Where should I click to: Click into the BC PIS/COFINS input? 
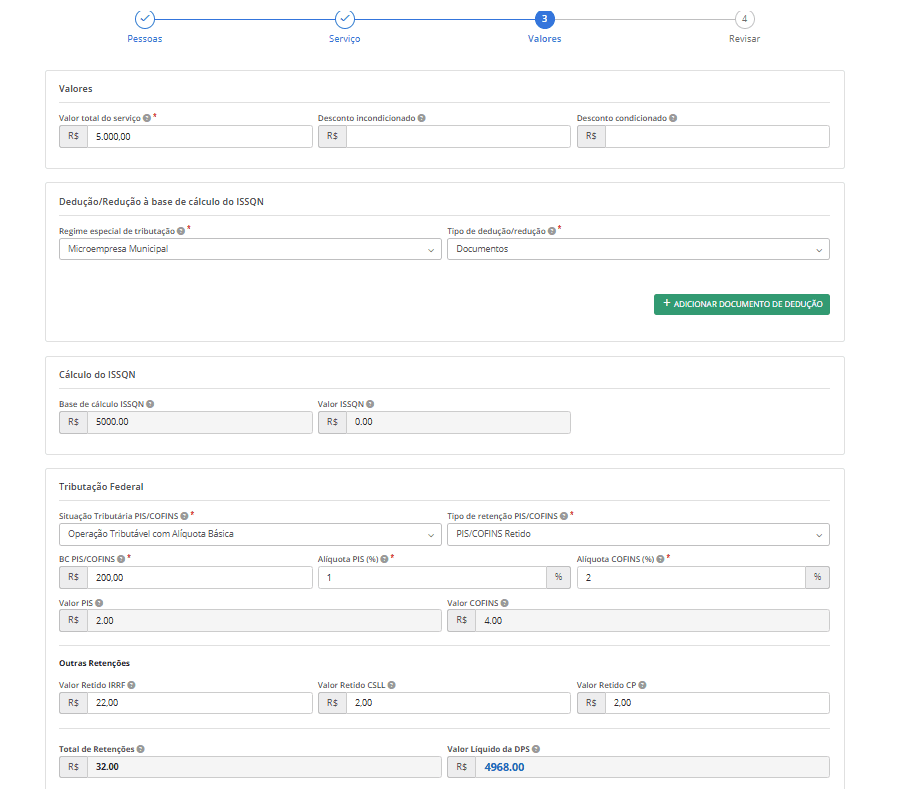pos(199,577)
